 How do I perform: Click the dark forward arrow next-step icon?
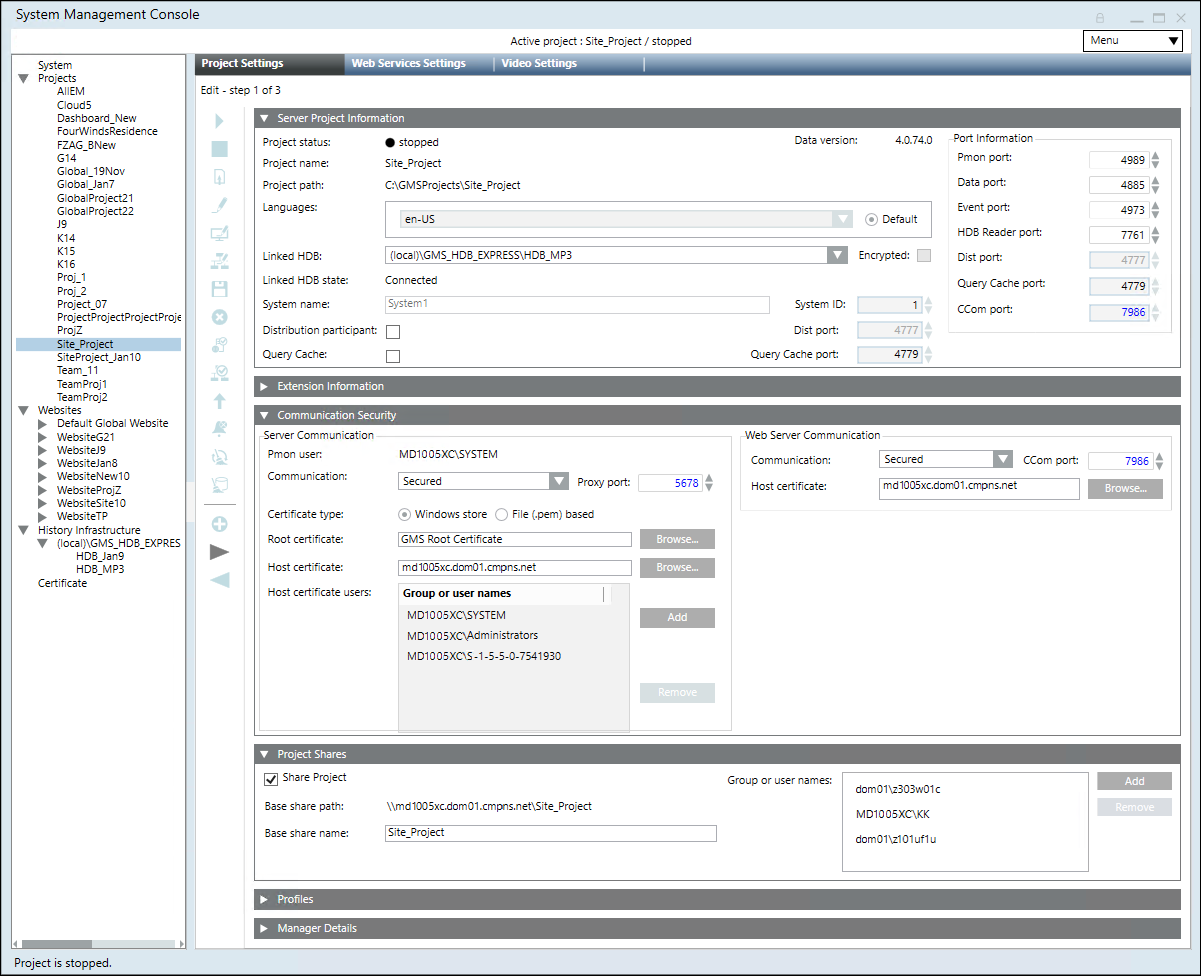pyautogui.click(x=220, y=552)
